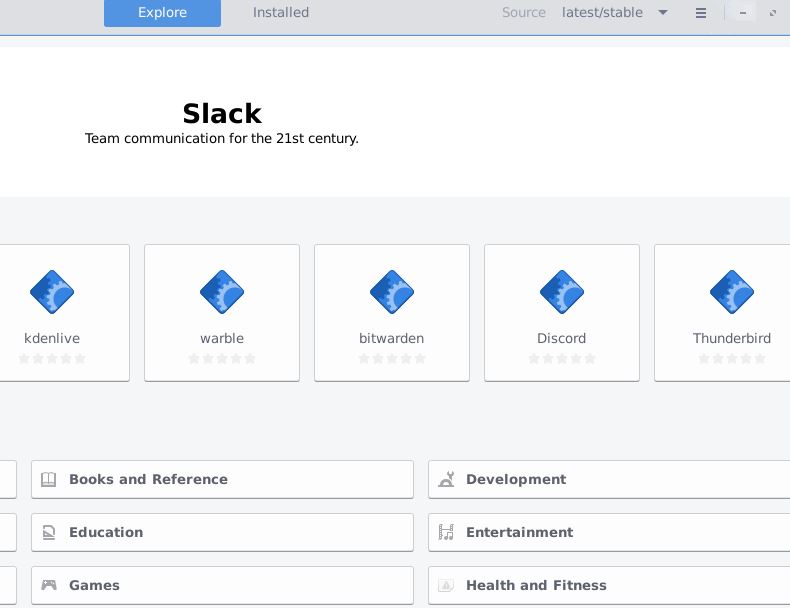Click the kdenlive app icon
Image resolution: width=790 pixels, height=608 pixels.
coord(52,293)
